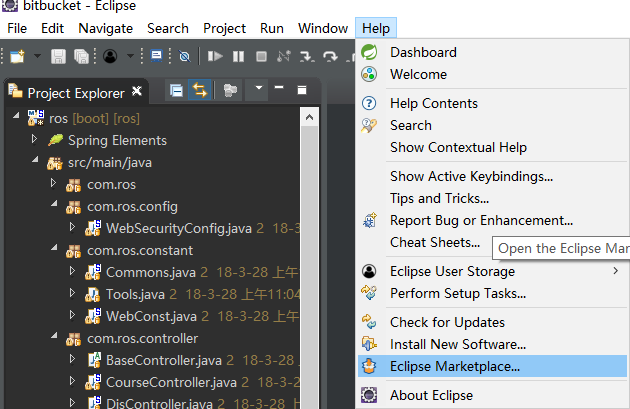Open Welcome from Help menu
Image resolution: width=630 pixels, height=409 pixels.
coord(492,74)
